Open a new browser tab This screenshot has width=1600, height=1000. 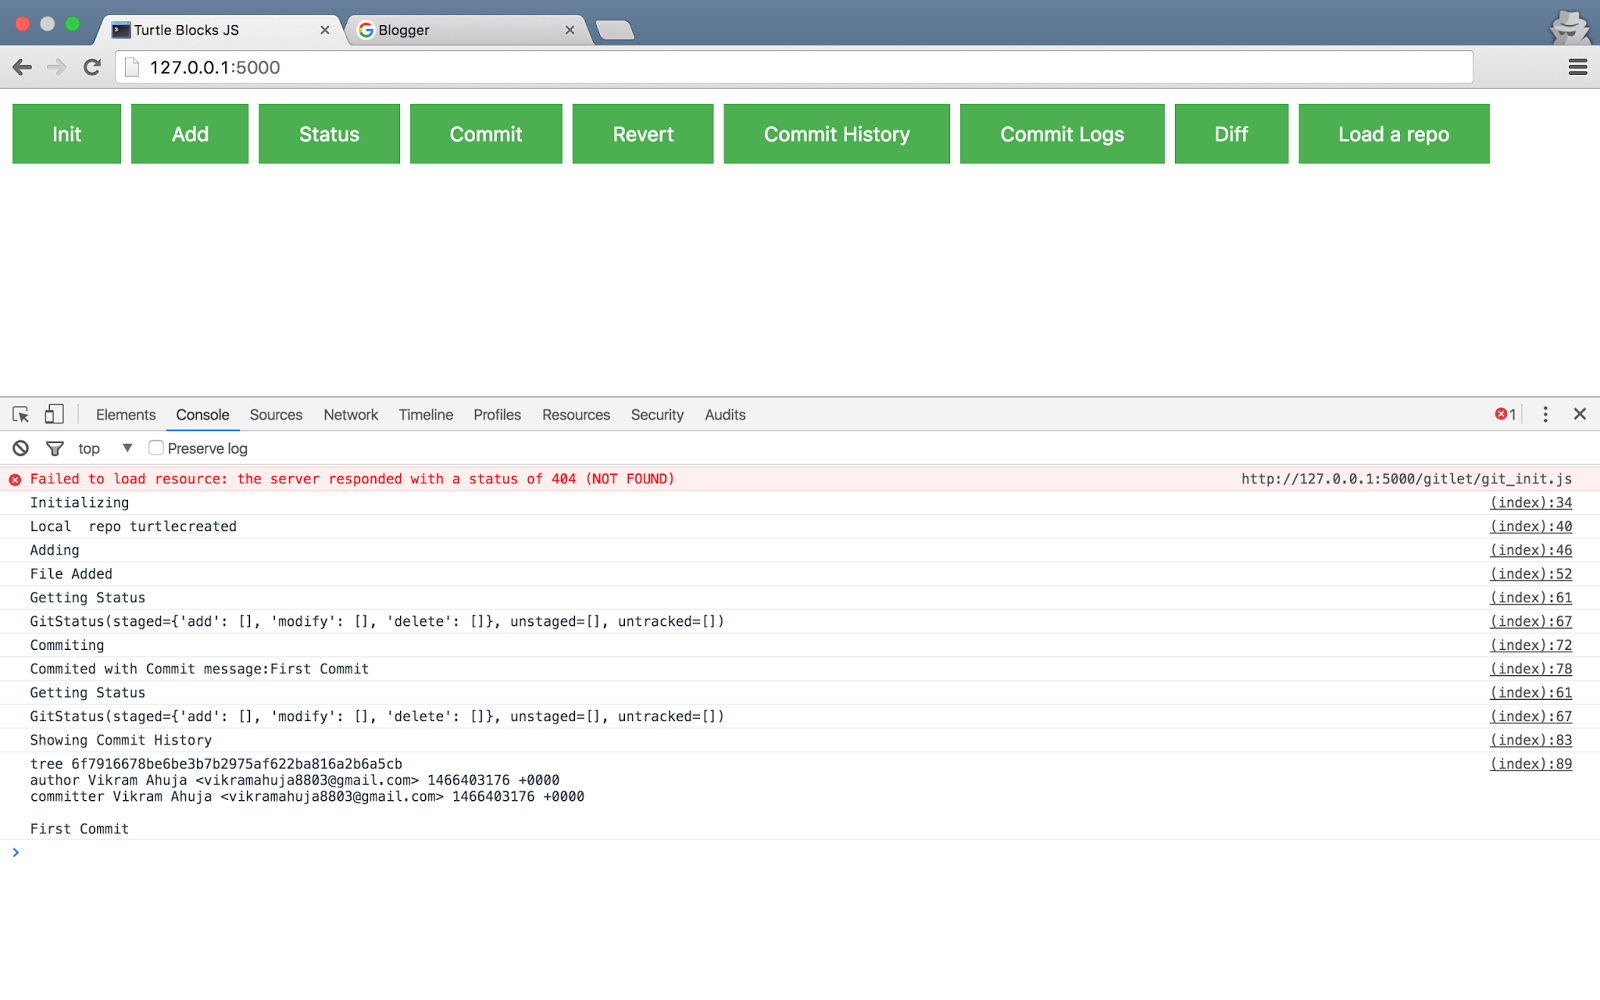(x=614, y=30)
